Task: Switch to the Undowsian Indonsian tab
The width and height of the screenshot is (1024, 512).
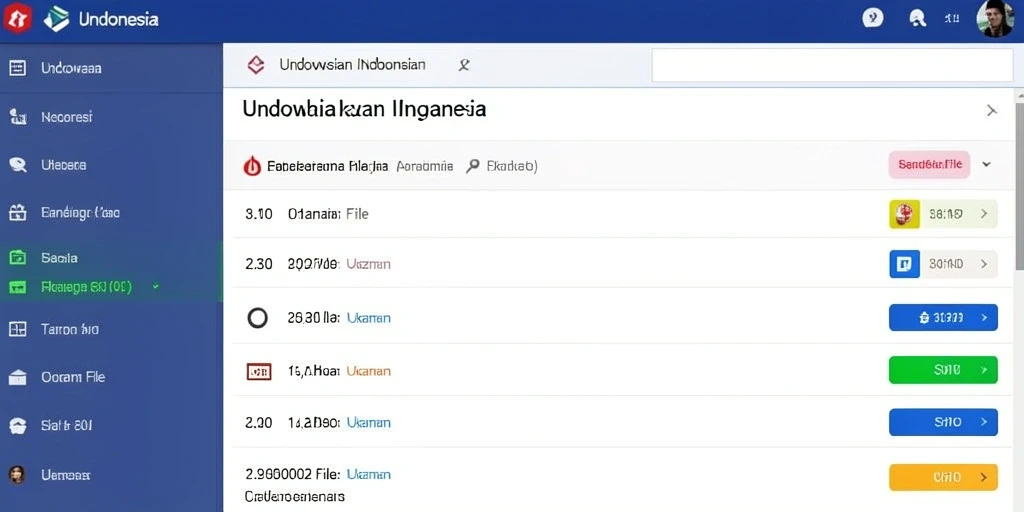Action: pyautogui.click(x=352, y=65)
